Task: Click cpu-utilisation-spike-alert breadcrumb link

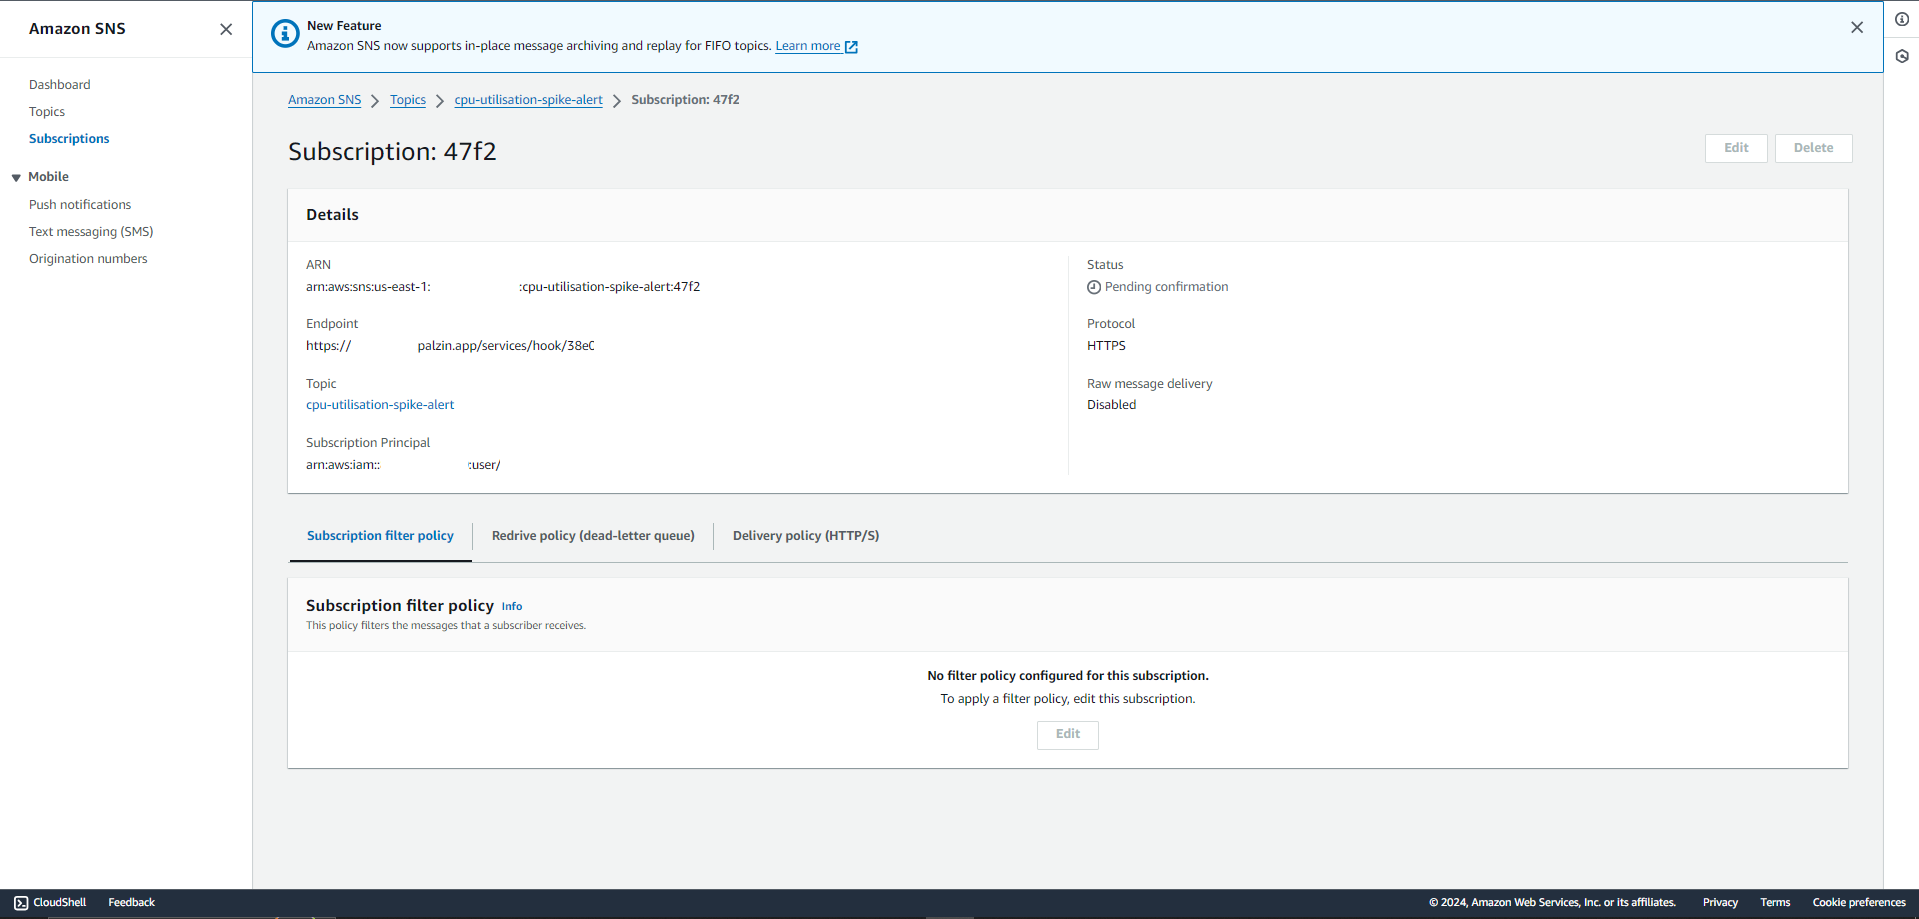Action: click(528, 100)
